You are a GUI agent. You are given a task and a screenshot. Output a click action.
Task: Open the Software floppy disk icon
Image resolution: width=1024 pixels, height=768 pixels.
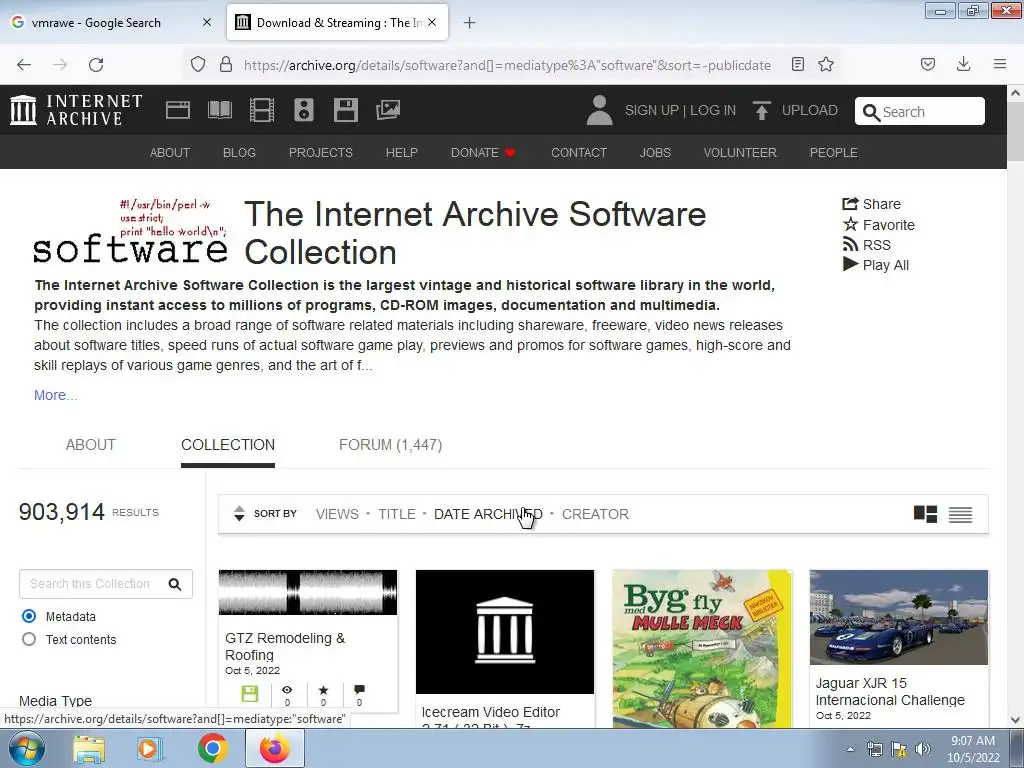[345, 110]
